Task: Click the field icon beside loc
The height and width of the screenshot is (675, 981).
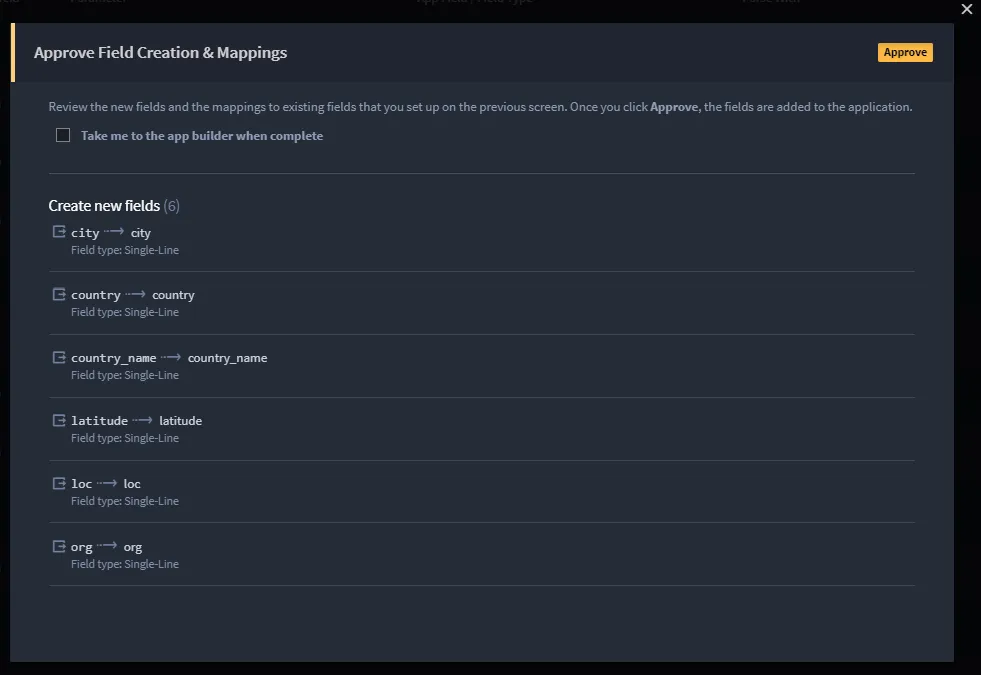Action: tap(59, 483)
